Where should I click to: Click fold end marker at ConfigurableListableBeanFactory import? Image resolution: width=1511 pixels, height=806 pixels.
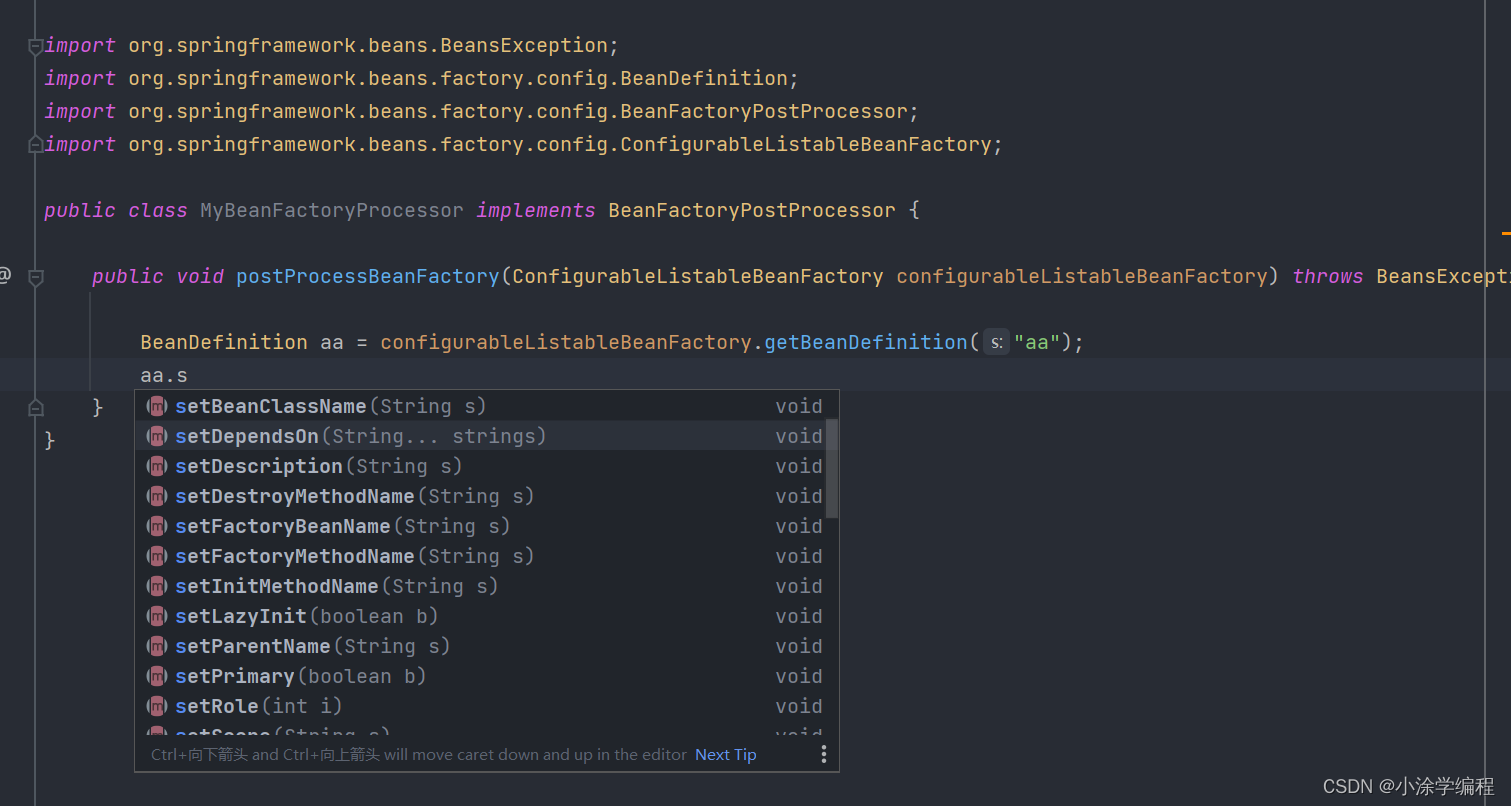pos(36,145)
